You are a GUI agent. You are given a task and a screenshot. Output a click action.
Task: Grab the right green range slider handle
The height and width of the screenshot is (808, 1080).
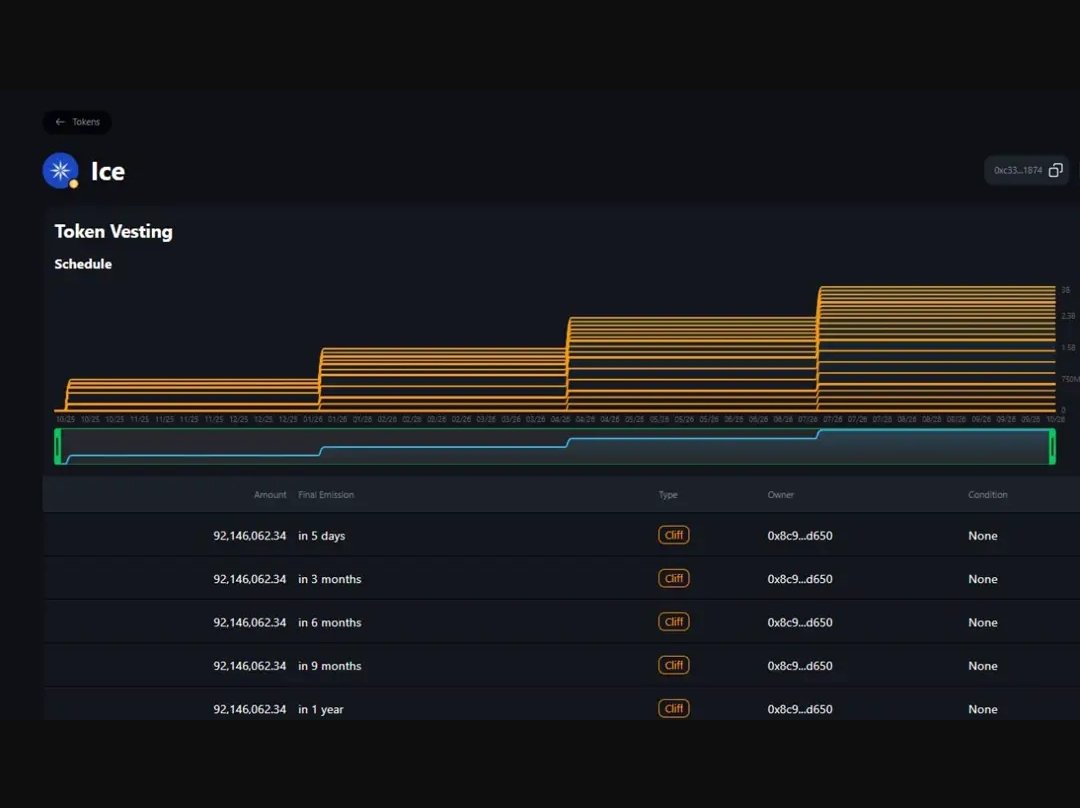click(x=1052, y=446)
